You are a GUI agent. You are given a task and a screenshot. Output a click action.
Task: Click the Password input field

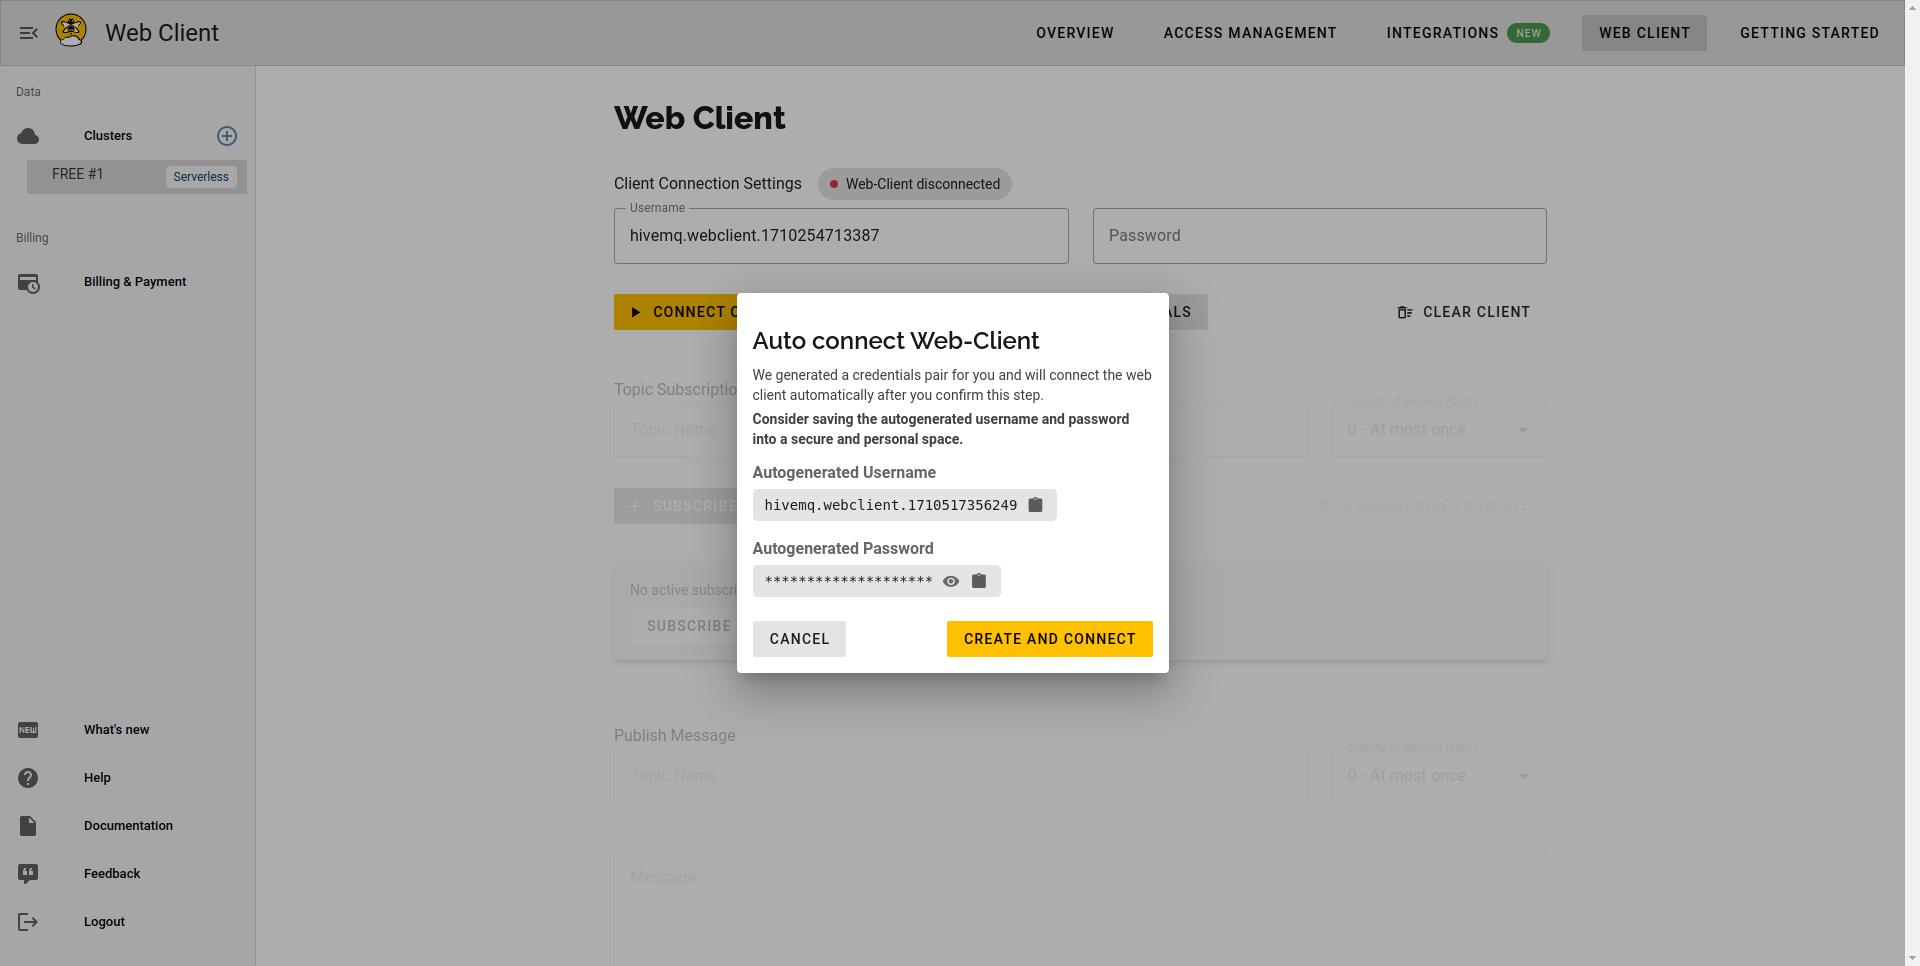[x=1319, y=236]
